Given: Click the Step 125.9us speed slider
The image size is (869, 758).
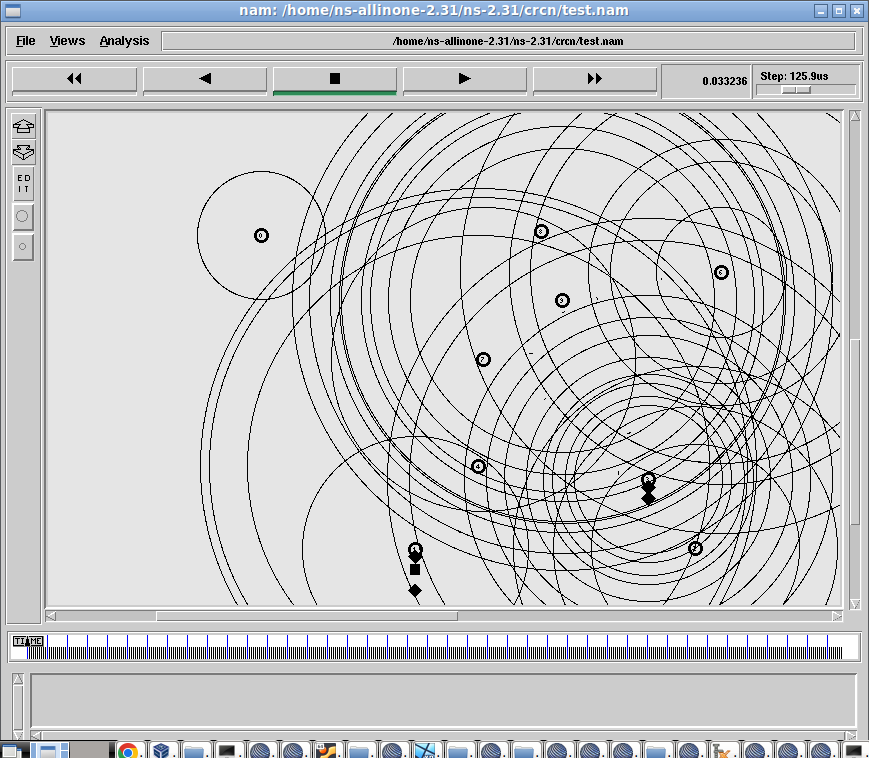Looking at the screenshot, I should pyautogui.click(x=806, y=90).
